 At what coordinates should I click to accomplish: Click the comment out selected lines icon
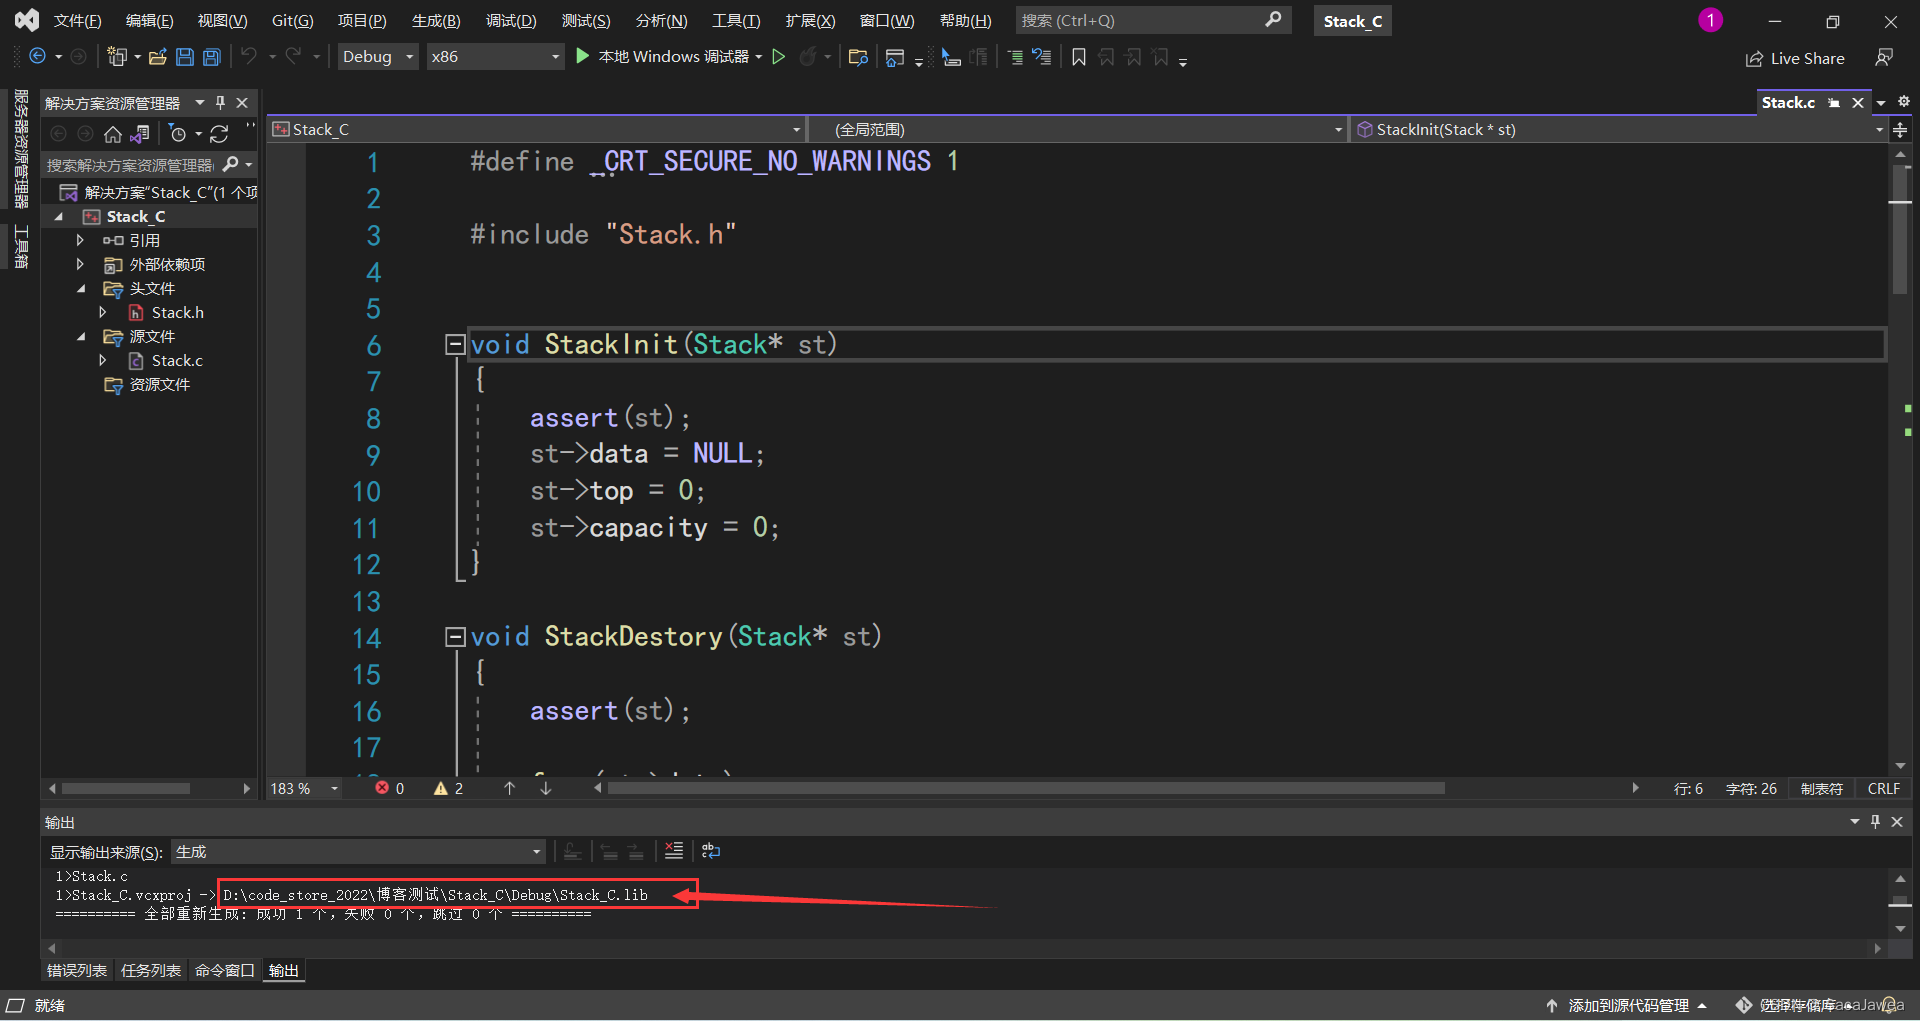point(1015,57)
